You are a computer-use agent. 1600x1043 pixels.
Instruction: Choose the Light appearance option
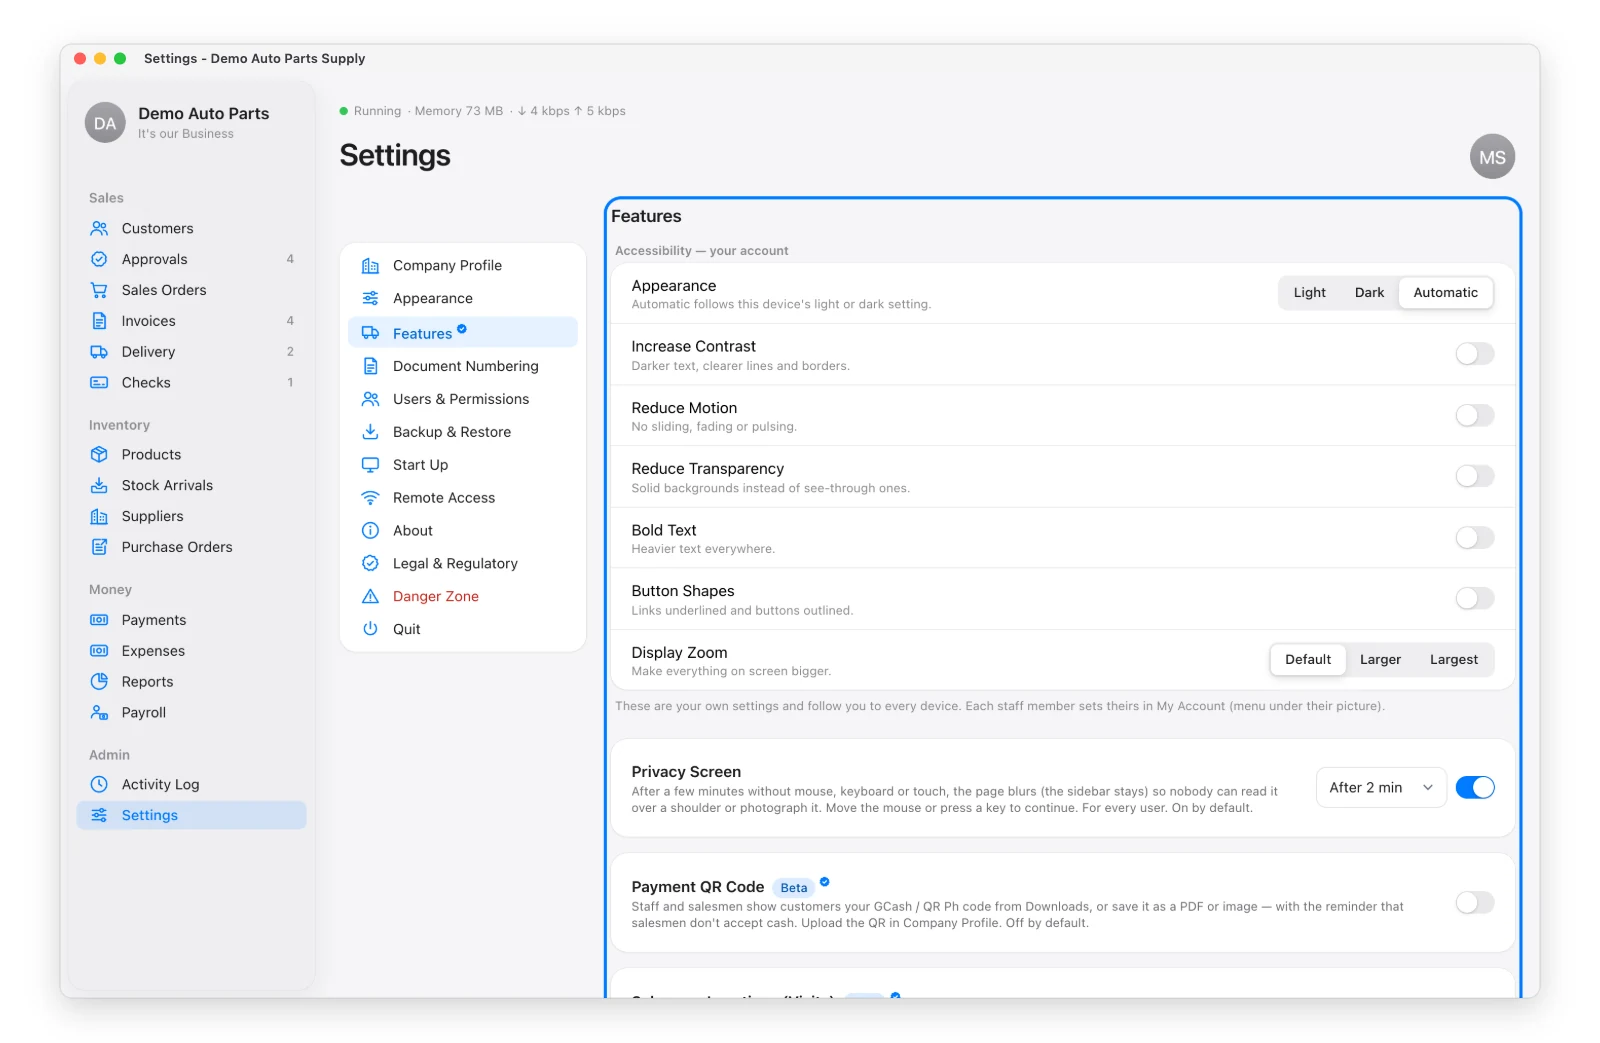1309,293
